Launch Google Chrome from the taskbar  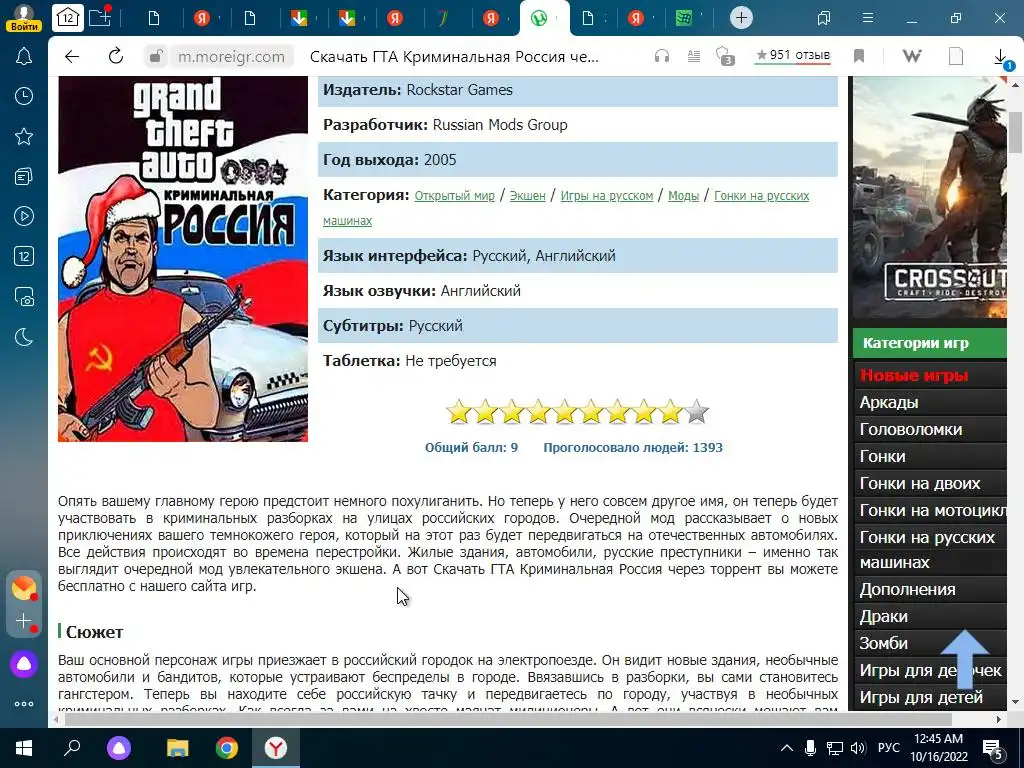(x=227, y=748)
